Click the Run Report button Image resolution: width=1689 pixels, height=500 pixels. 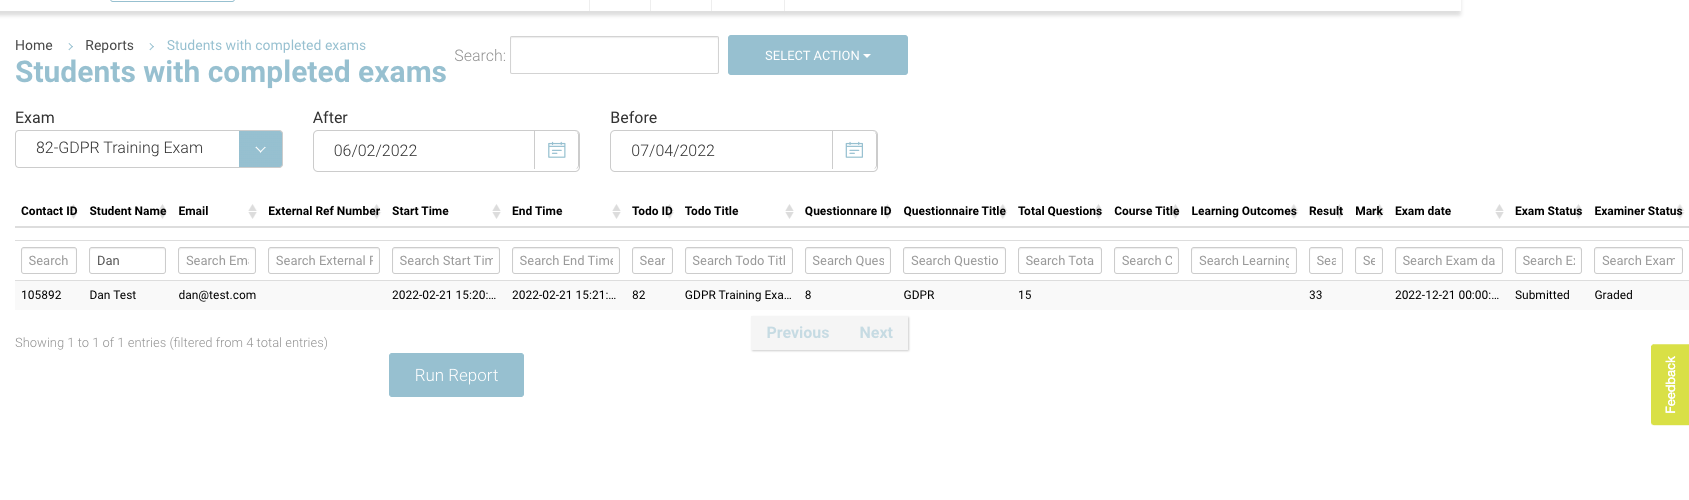click(x=456, y=375)
